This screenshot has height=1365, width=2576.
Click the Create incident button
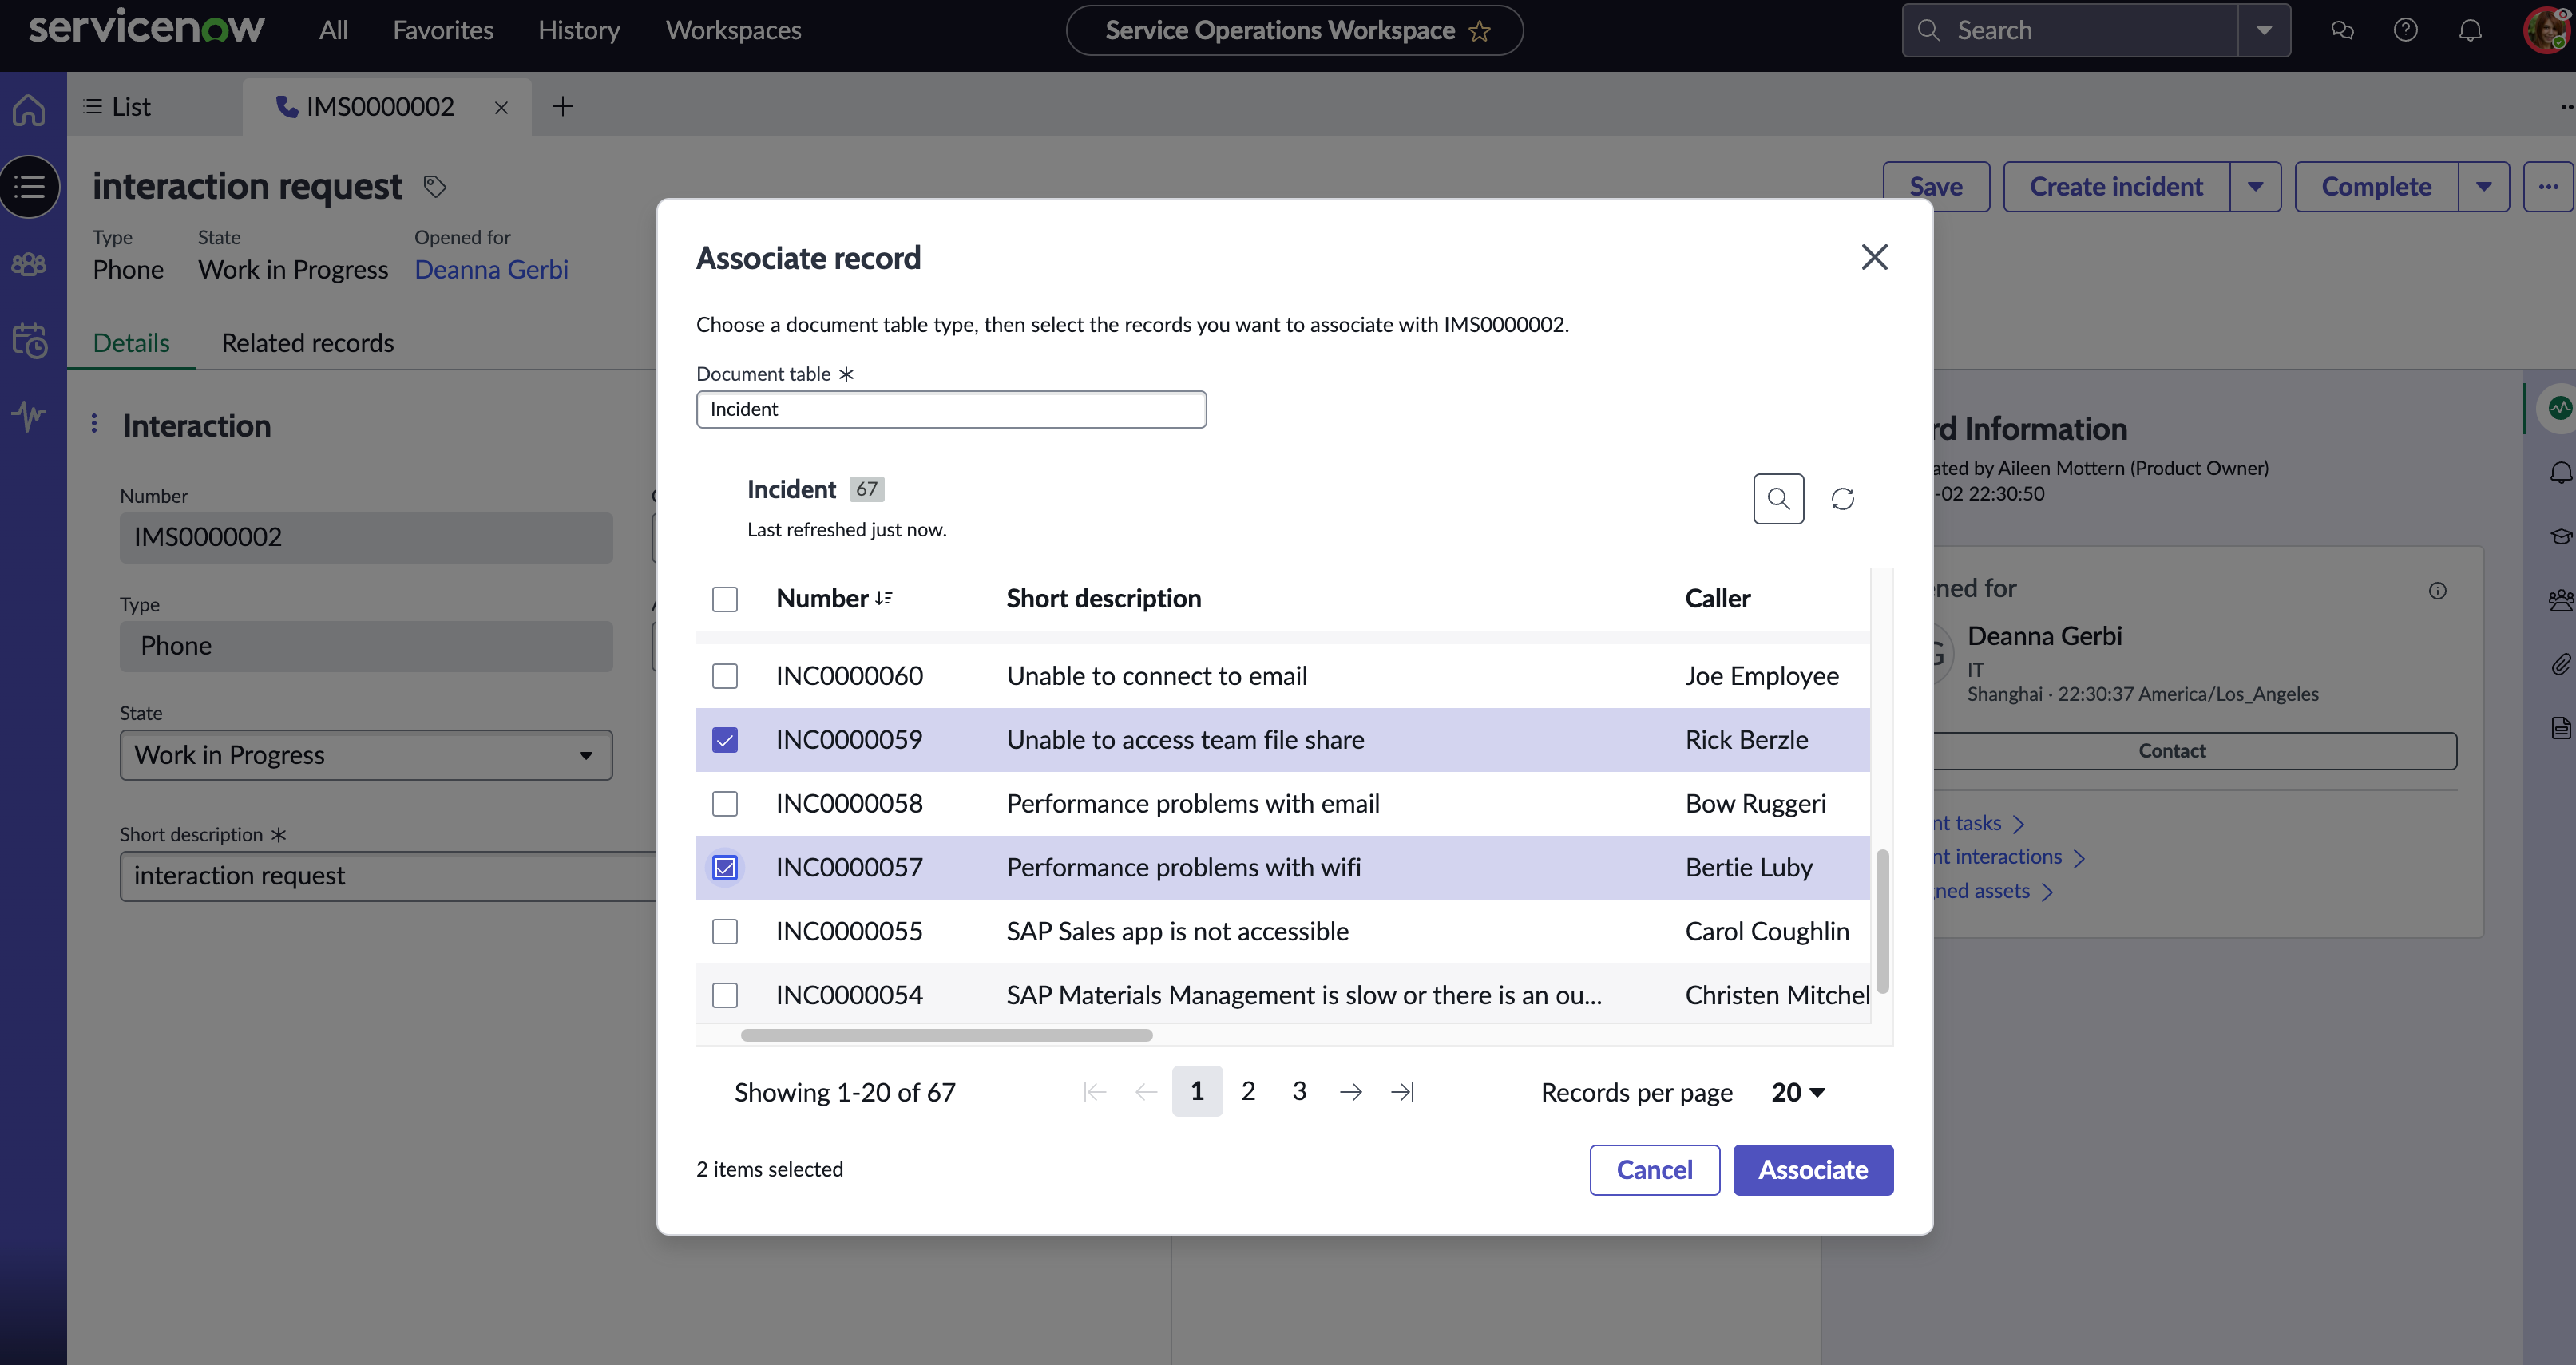click(2116, 187)
